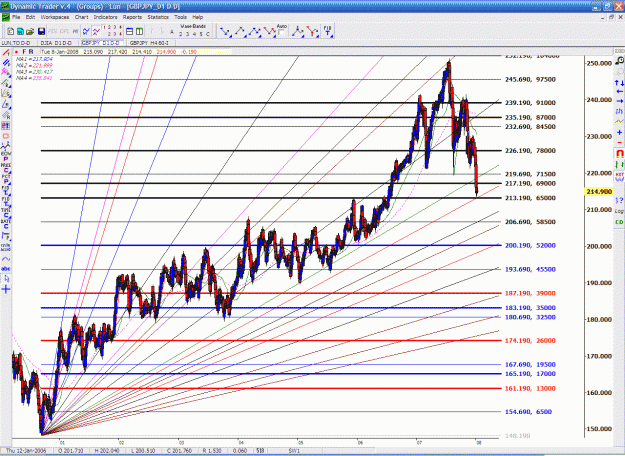Click the FIB T toolbar icon

[328, 31]
